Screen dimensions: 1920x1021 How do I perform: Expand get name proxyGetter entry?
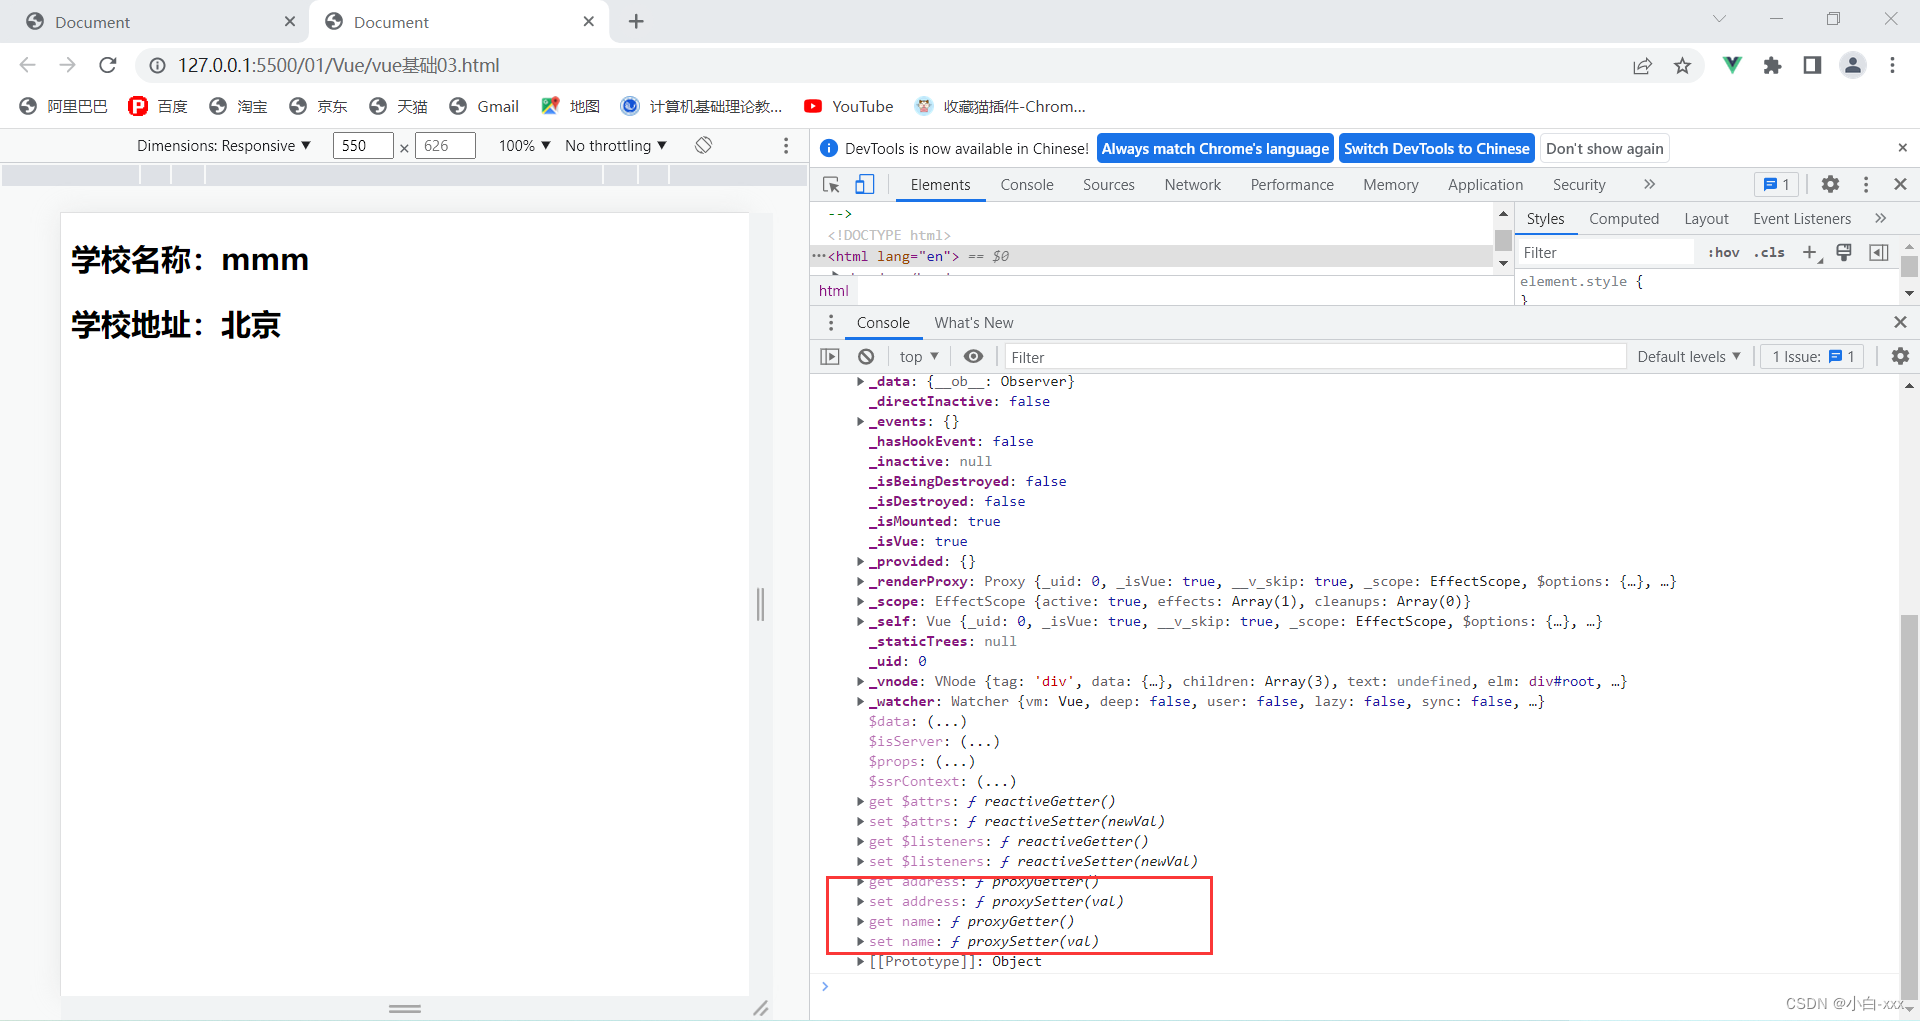[x=860, y=921]
